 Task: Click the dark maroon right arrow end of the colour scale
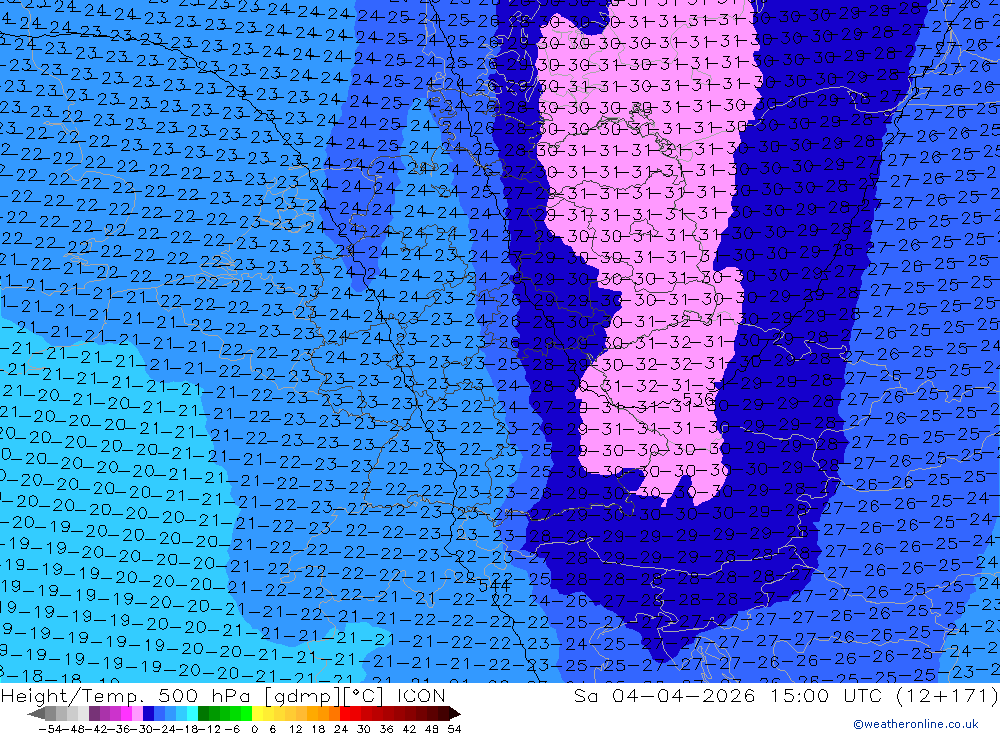[x=455, y=713]
